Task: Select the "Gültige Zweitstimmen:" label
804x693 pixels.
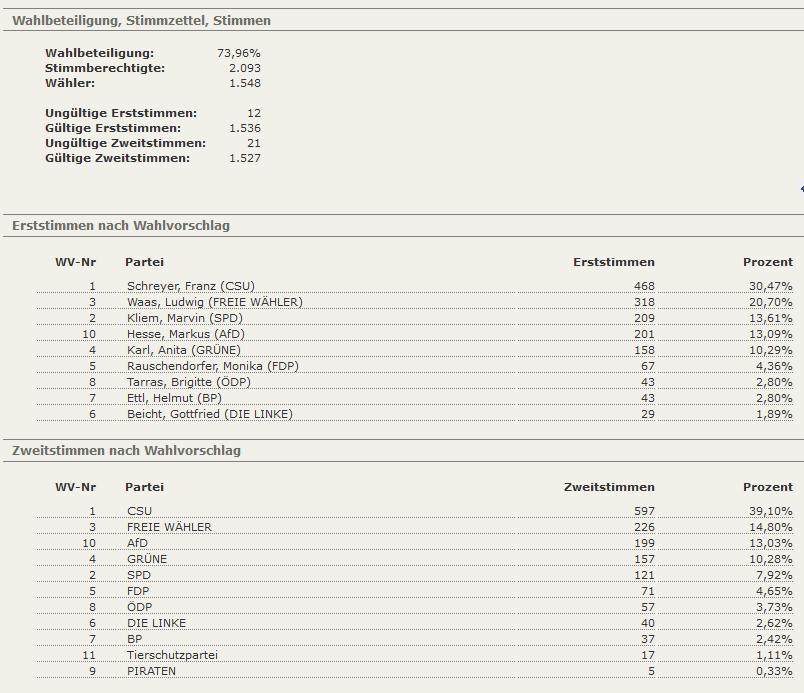Action: 117,158
